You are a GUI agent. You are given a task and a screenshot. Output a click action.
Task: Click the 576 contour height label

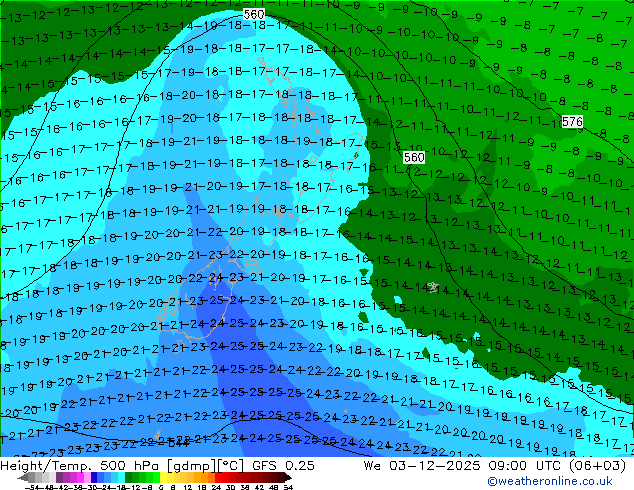pos(572,122)
